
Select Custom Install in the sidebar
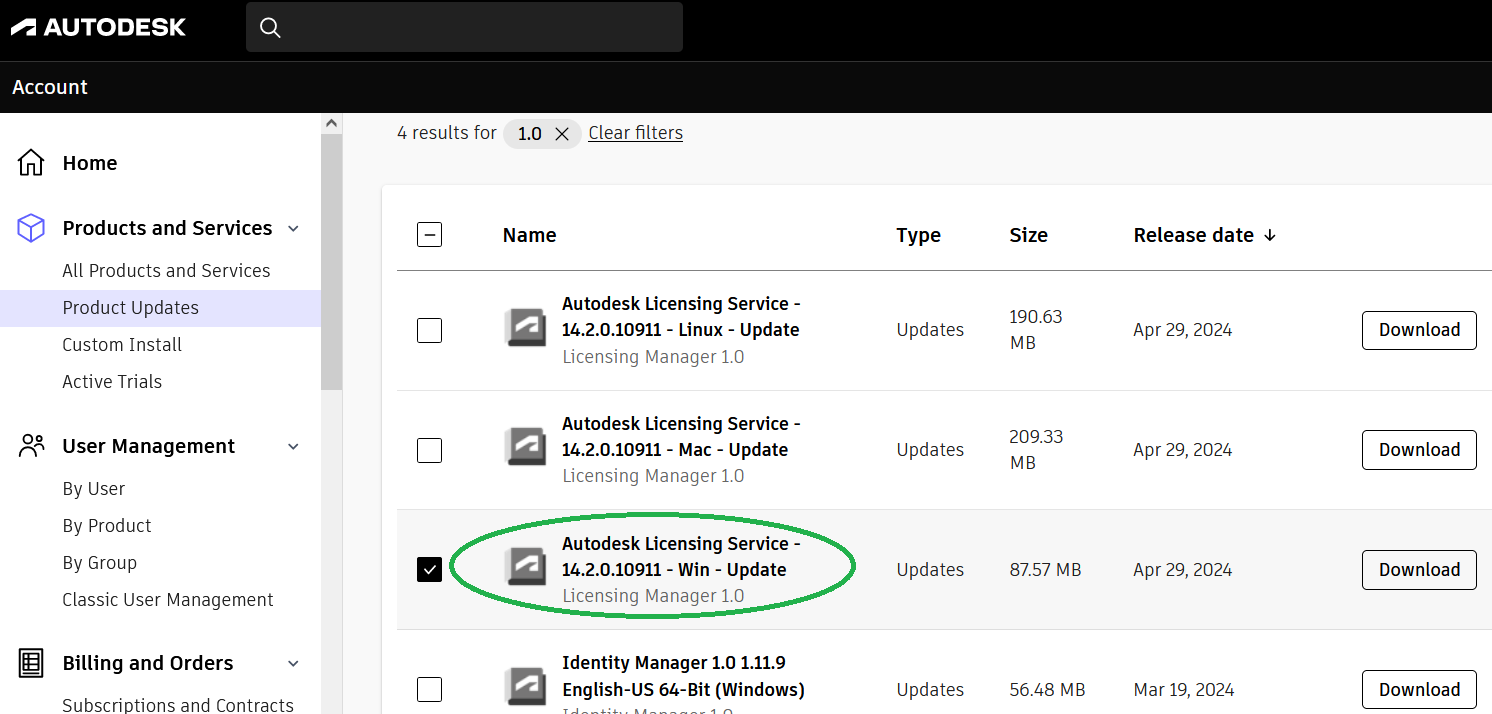point(122,344)
